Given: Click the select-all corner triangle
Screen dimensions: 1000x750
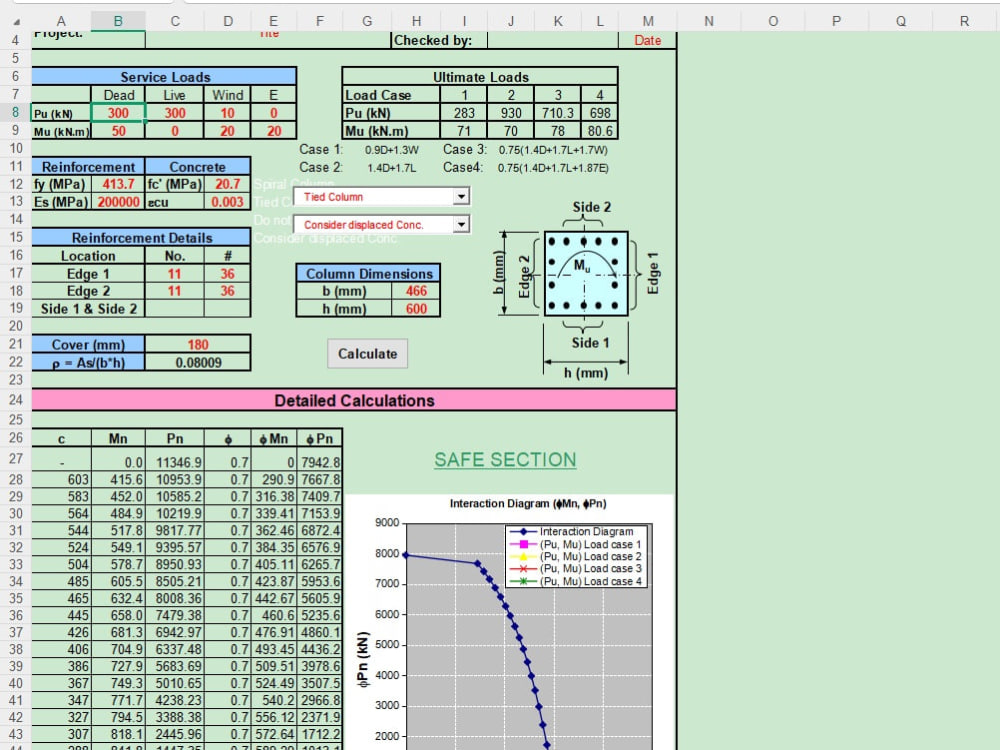Looking at the screenshot, I should point(16,22).
